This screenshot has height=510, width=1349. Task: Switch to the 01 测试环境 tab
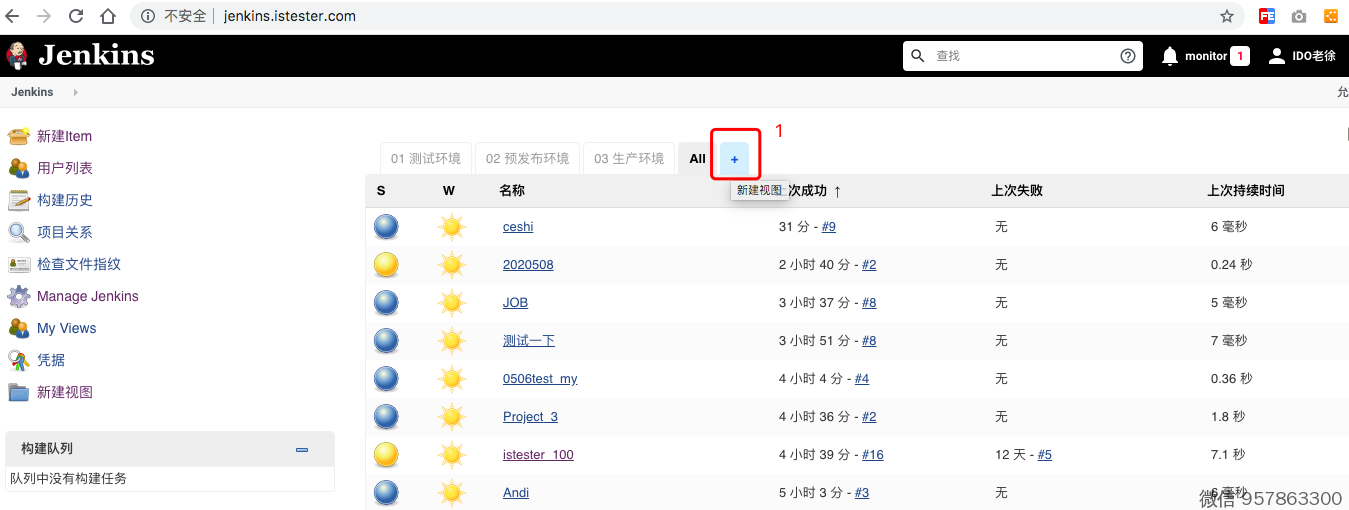pos(425,158)
